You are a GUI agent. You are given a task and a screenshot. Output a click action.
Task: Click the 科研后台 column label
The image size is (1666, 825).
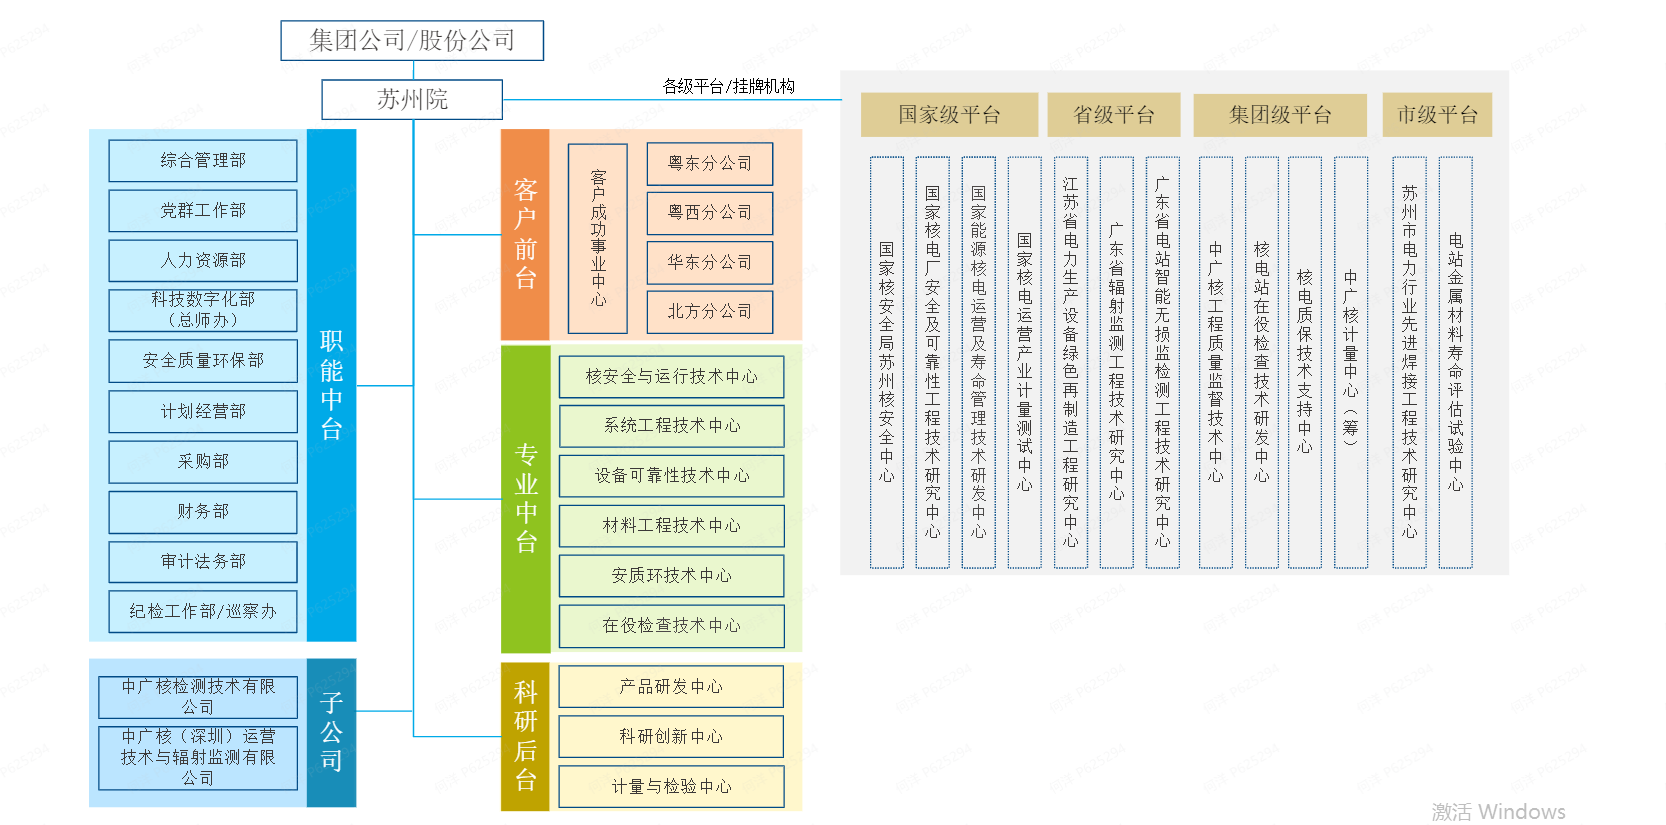pyautogui.click(x=525, y=736)
